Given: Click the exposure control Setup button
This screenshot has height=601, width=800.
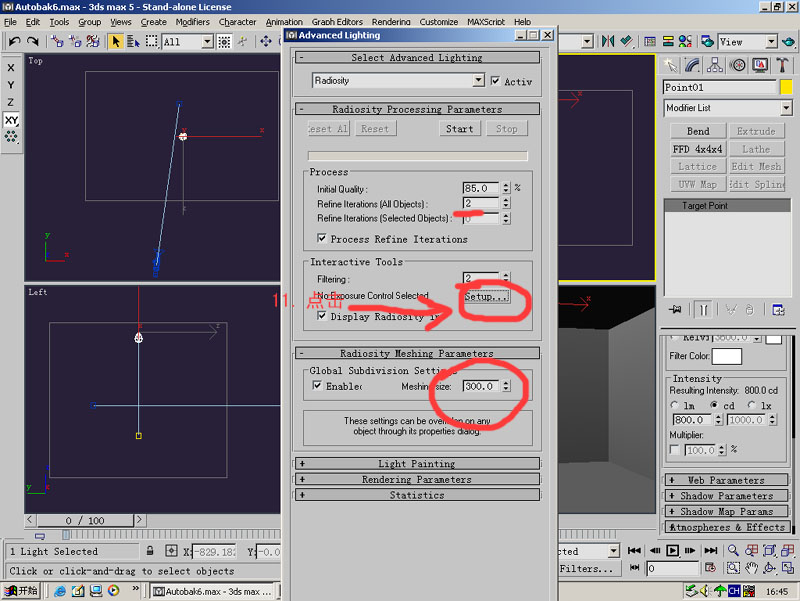Looking at the screenshot, I should [x=486, y=296].
